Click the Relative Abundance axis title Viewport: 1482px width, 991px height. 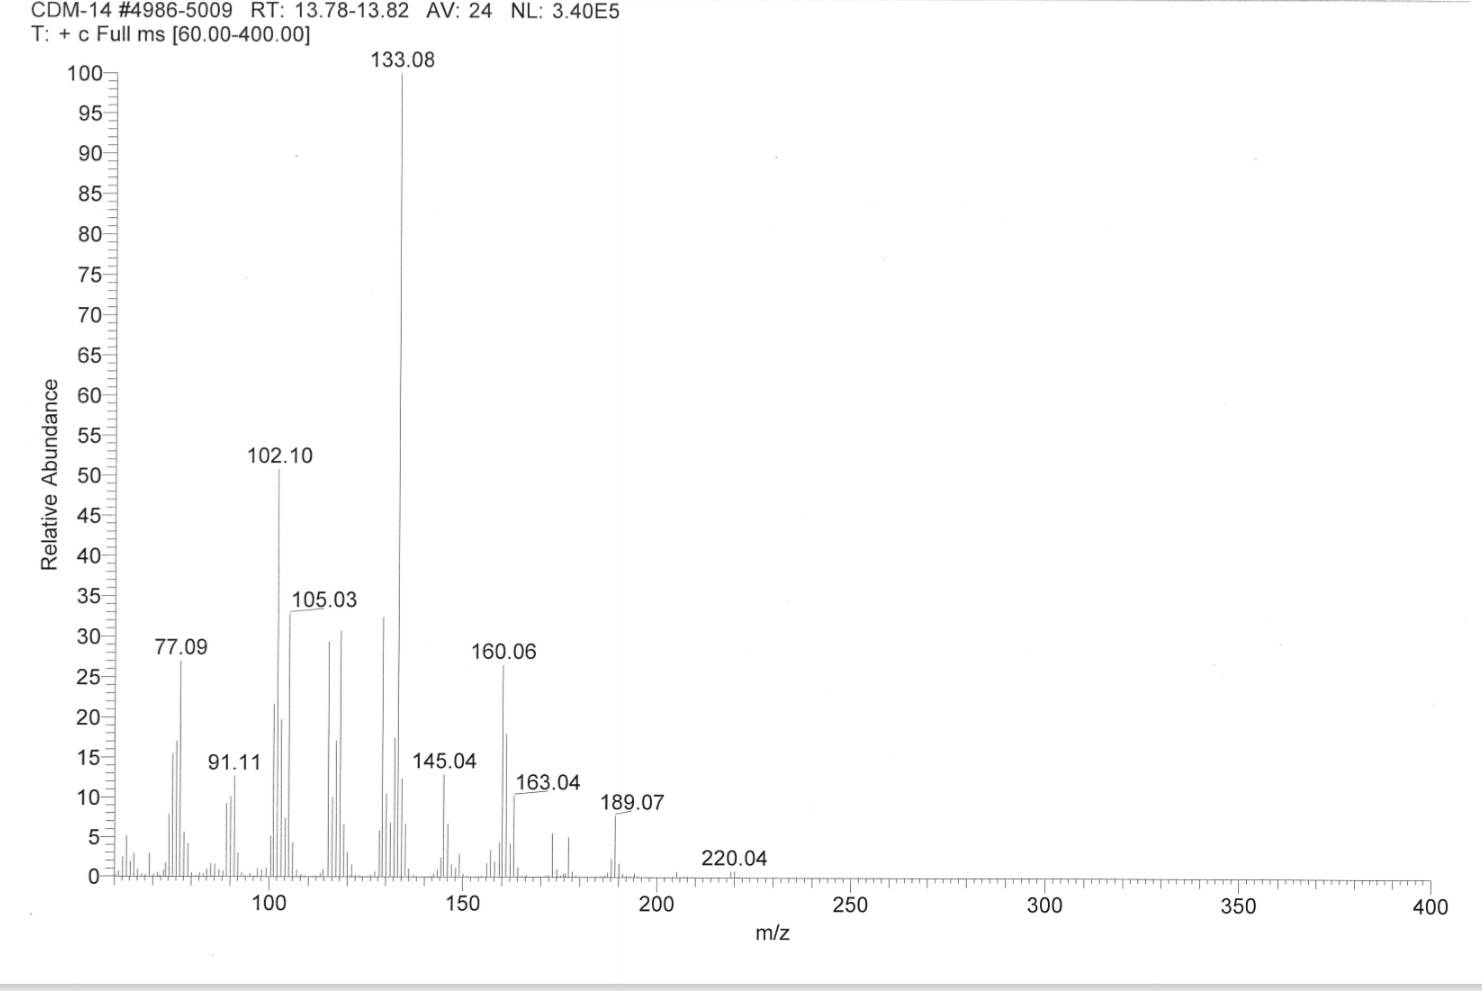49,475
